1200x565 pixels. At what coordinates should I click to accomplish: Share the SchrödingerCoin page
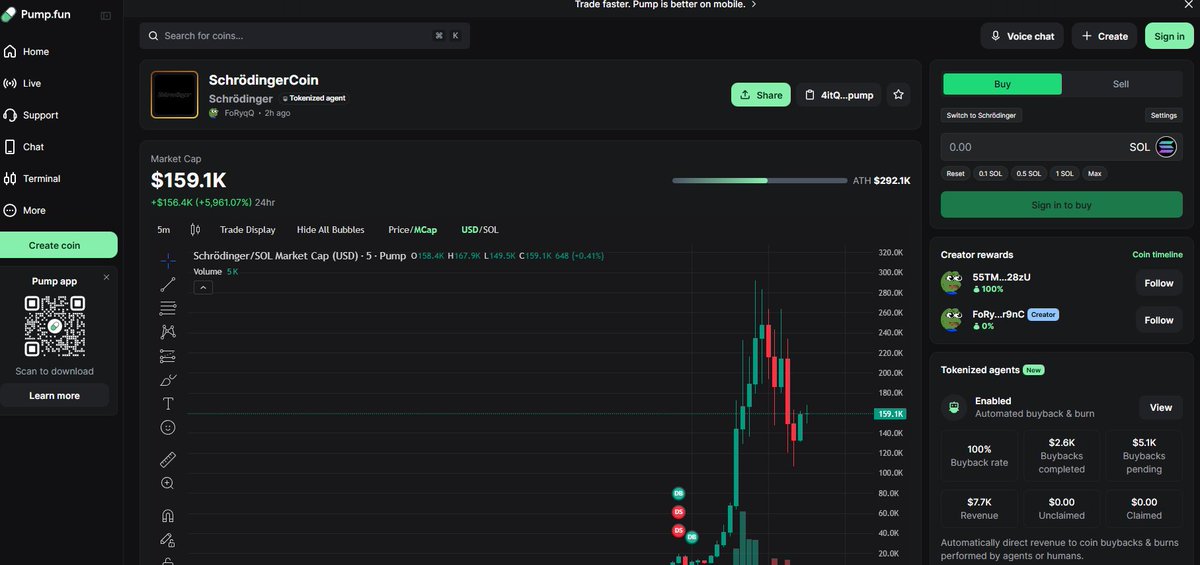tap(760, 95)
